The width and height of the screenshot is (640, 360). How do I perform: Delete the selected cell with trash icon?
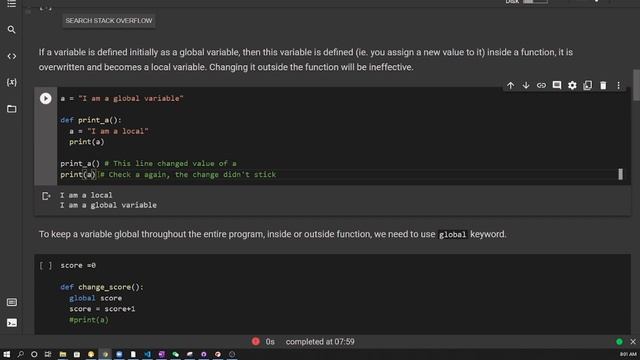[x=603, y=85]
